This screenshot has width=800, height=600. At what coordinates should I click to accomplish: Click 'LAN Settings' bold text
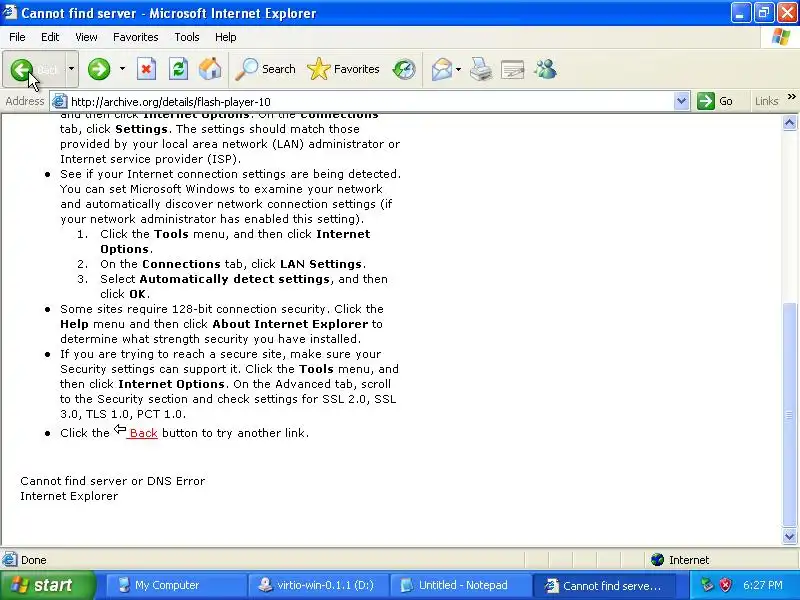[321, 264]
